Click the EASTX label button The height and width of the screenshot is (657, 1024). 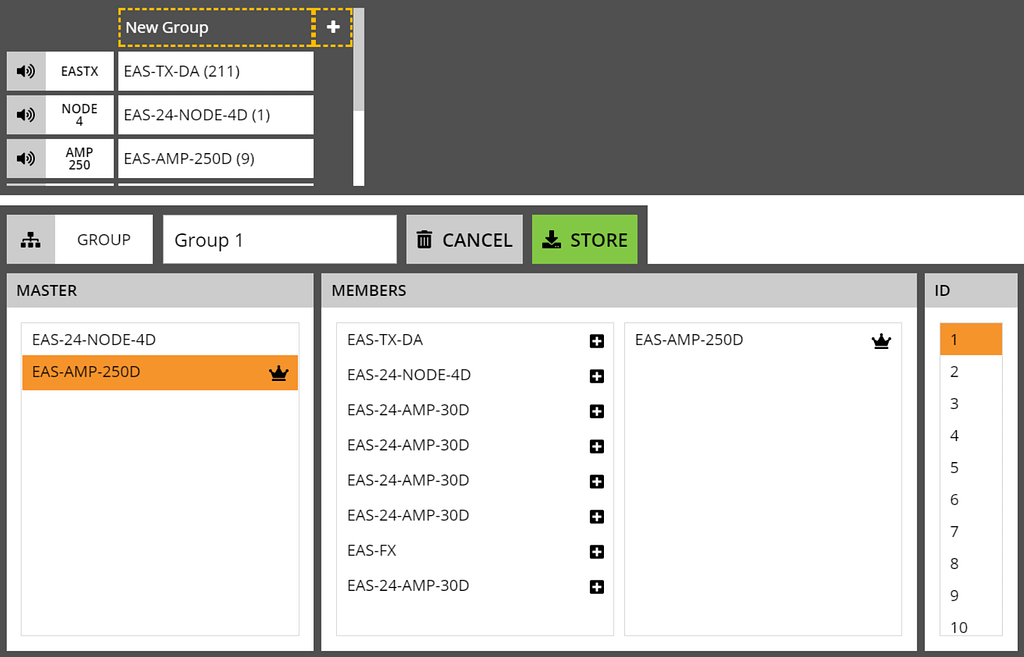(80, 71)
